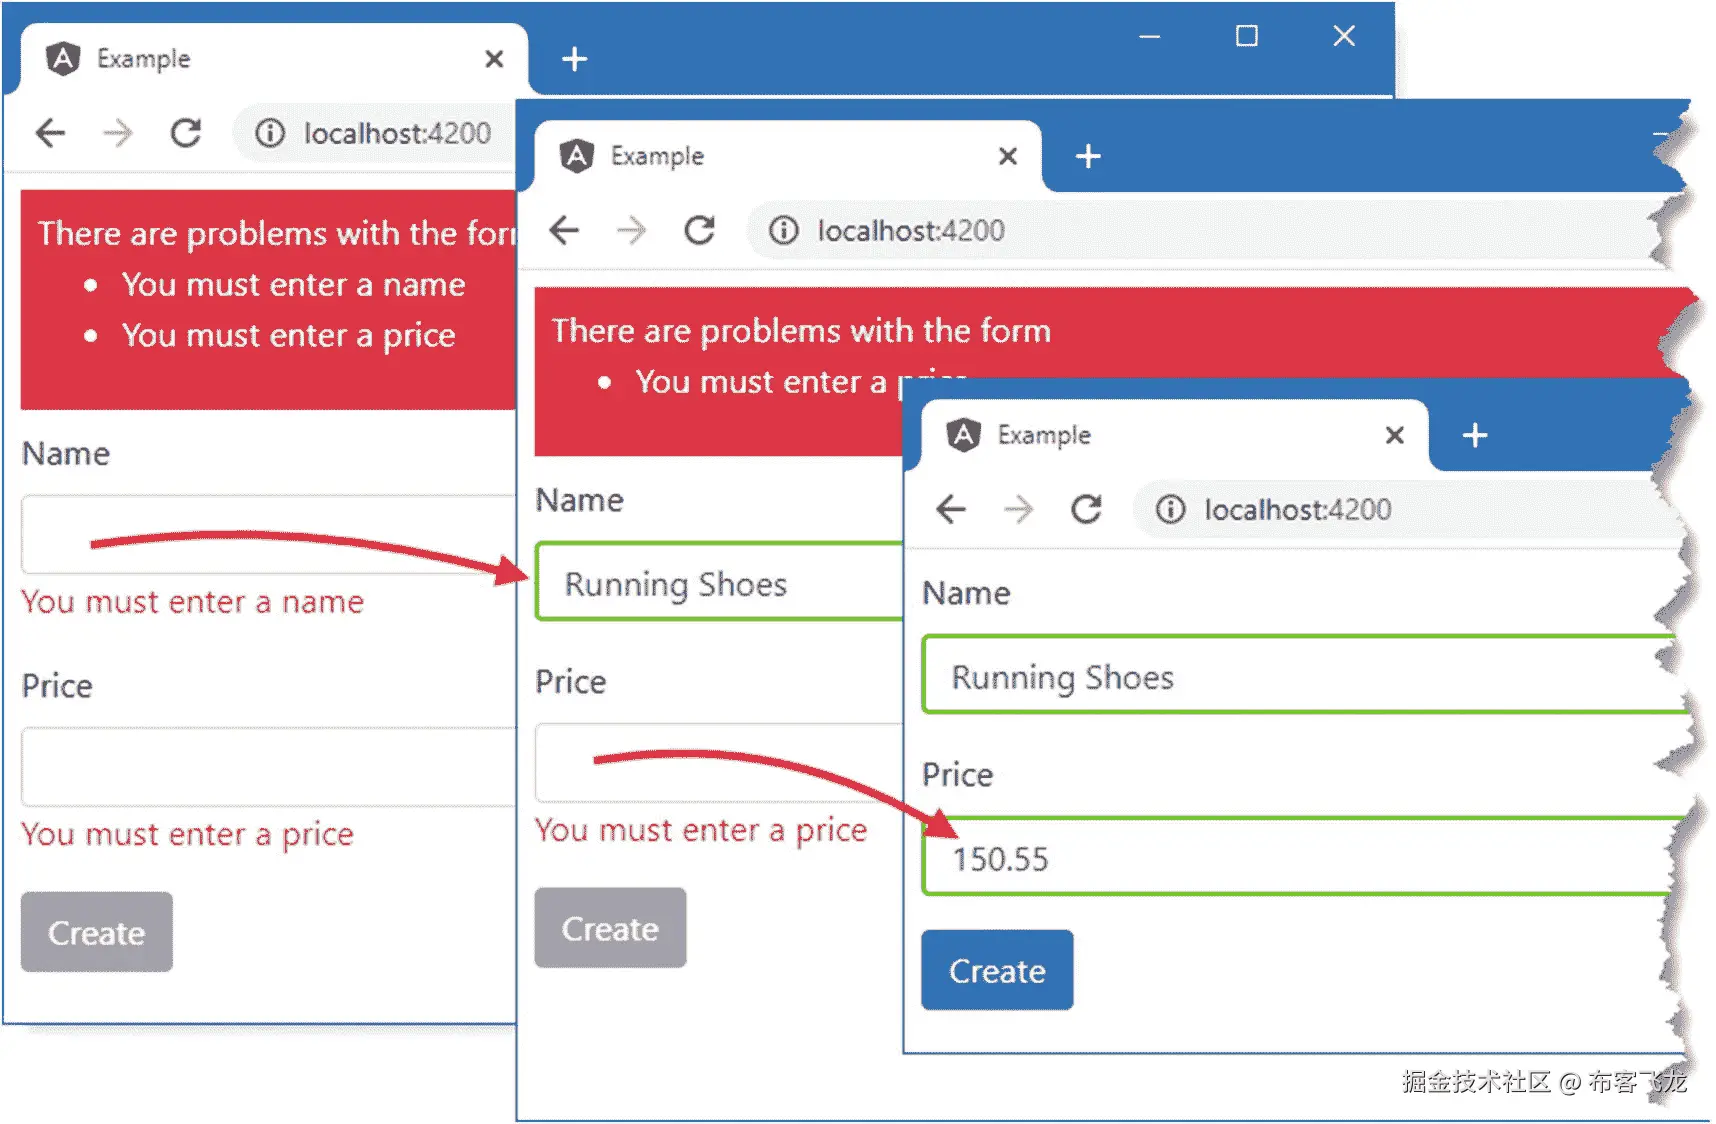Click the Price label in middle window
1716x1124 pixels.
click(x=571, y=682)
